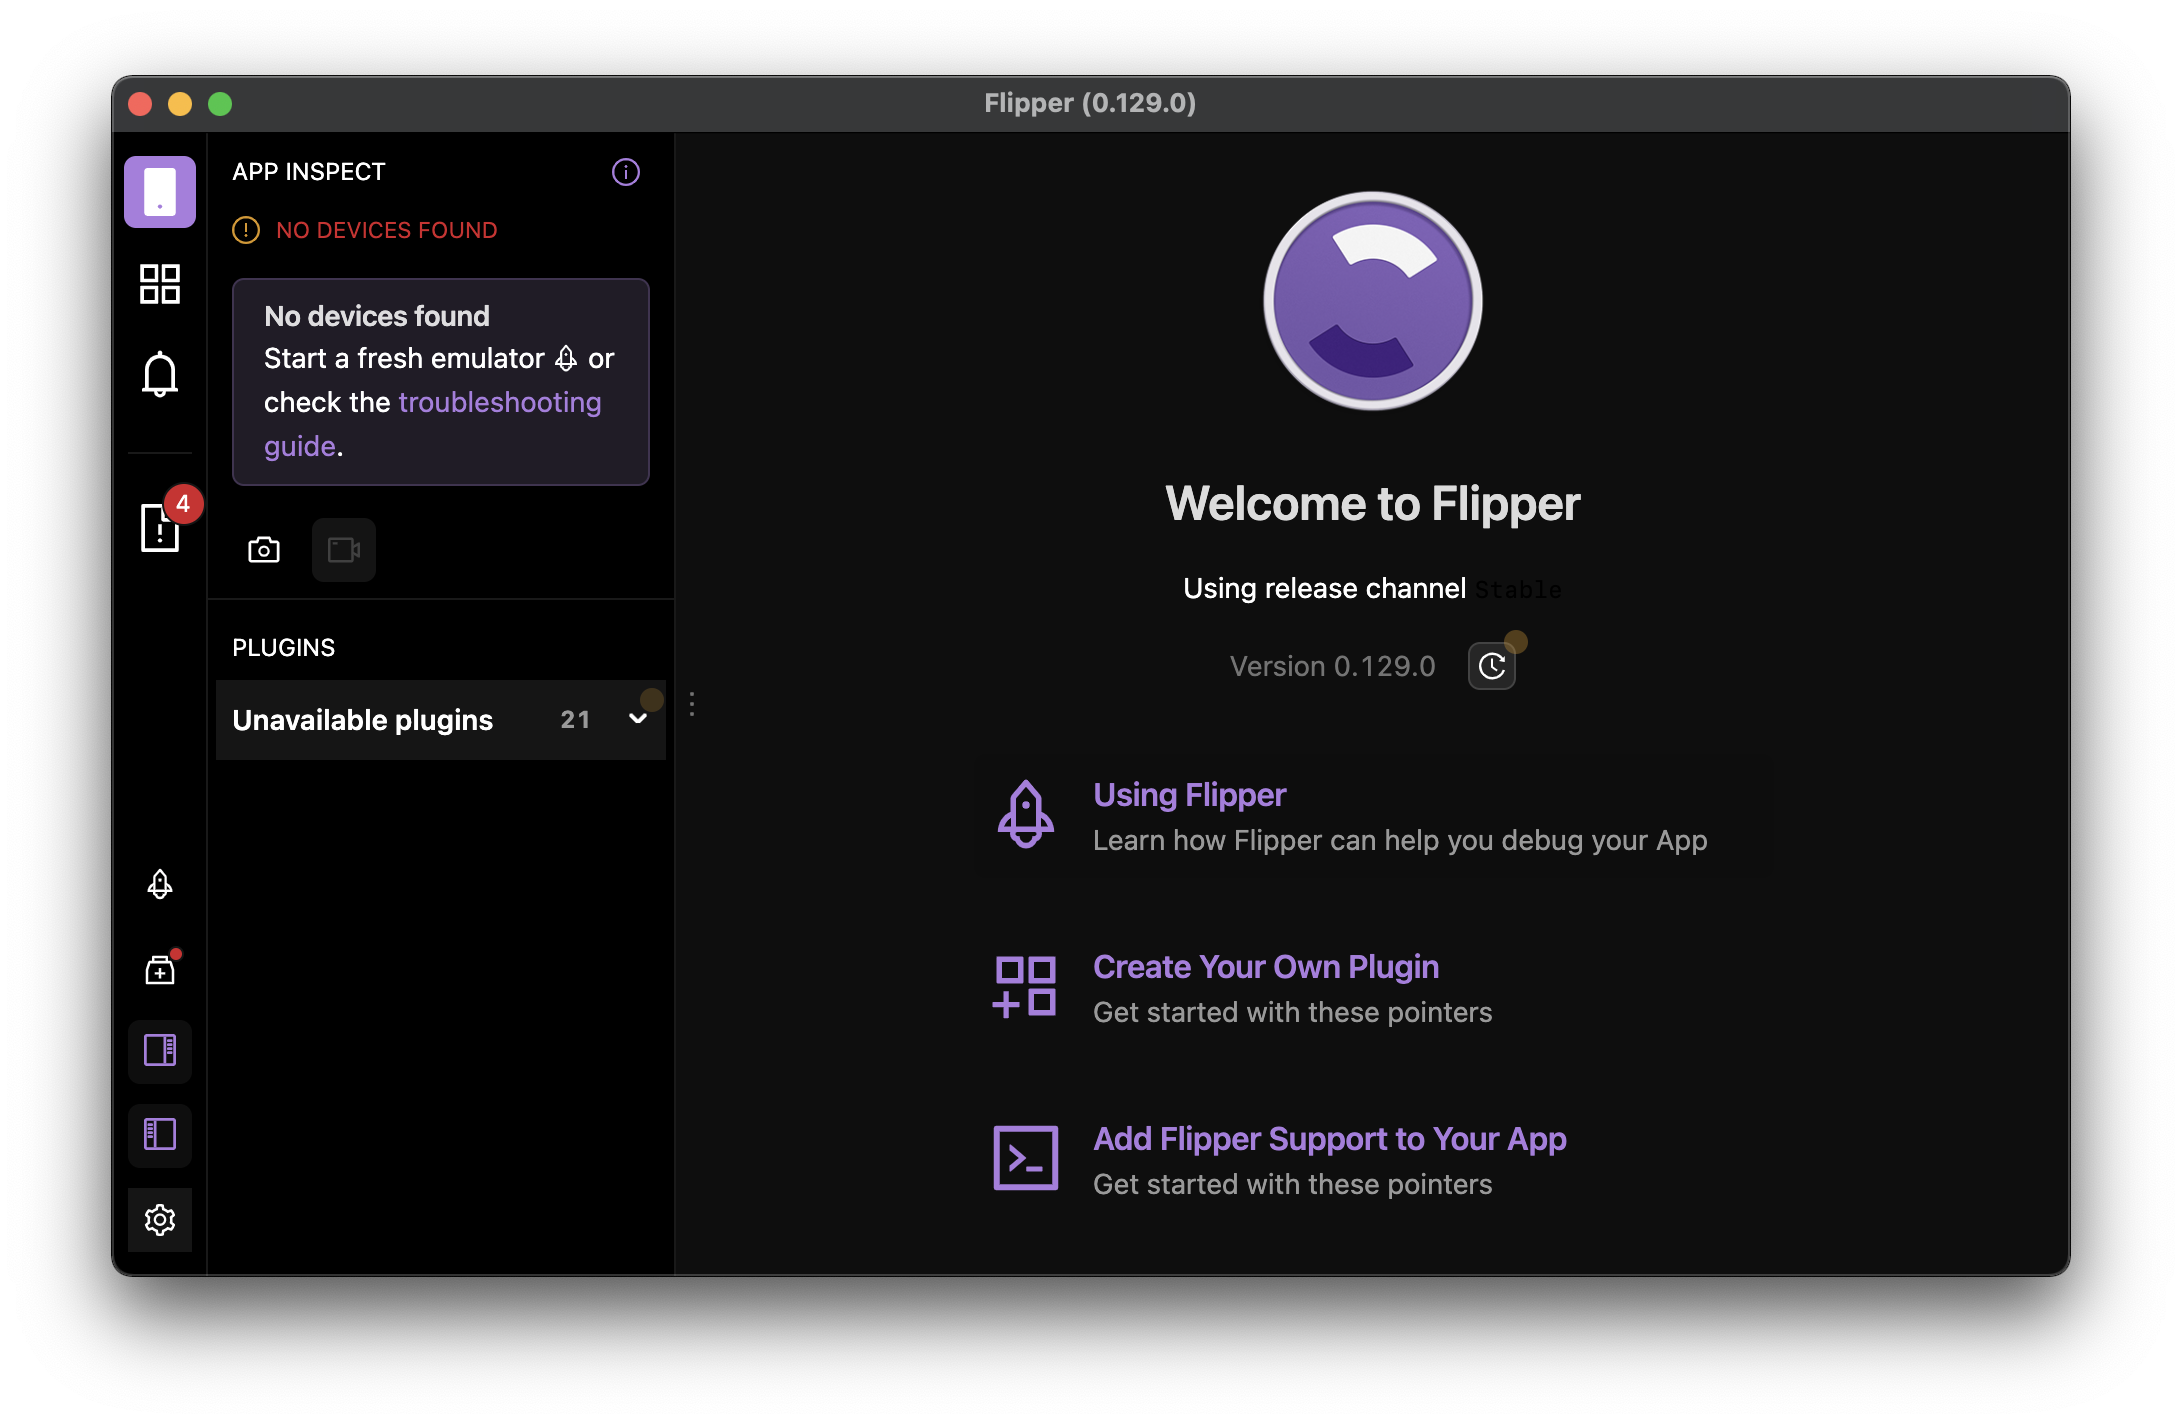Open the Using Flipper link
Viewport: 2182px width, 1424px height.
[x=1188, y=795]
